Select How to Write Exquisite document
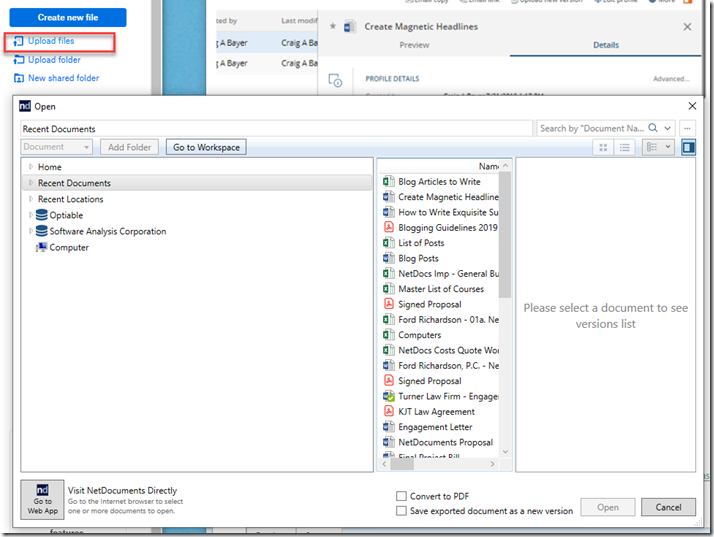This screenshot has width=714, height=537. point(448,212)
